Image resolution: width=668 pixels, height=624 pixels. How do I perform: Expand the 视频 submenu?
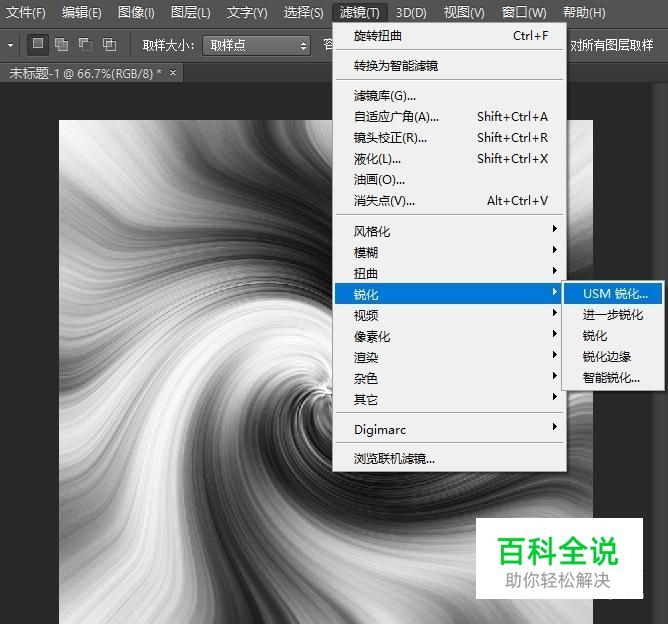tap(449, 315)
